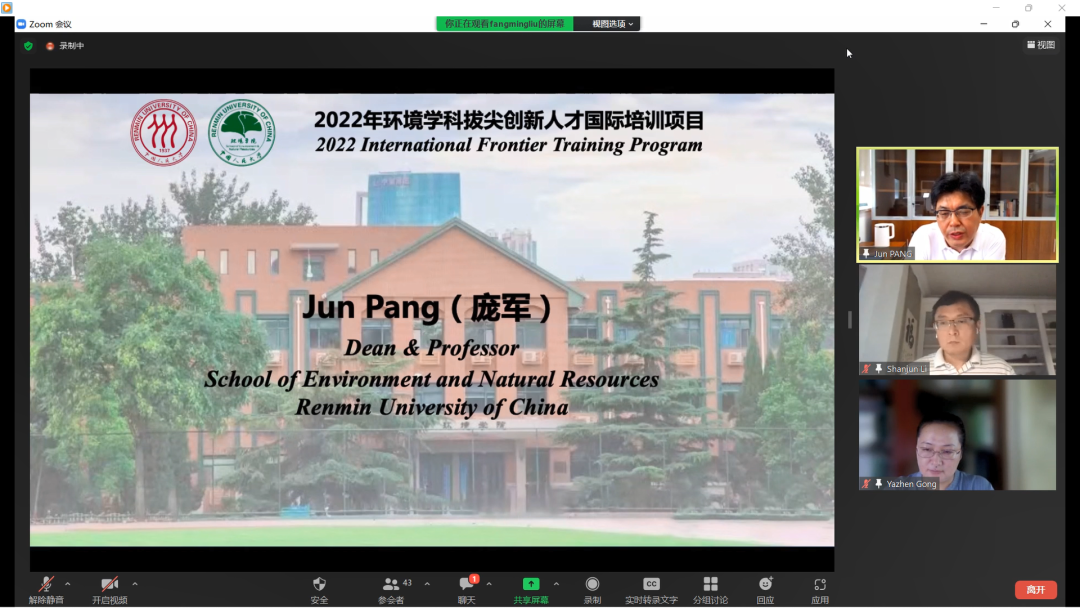Open the Apps icon
The height and width of the screenshot is (608, 1080).
click(x=820, y=585)
